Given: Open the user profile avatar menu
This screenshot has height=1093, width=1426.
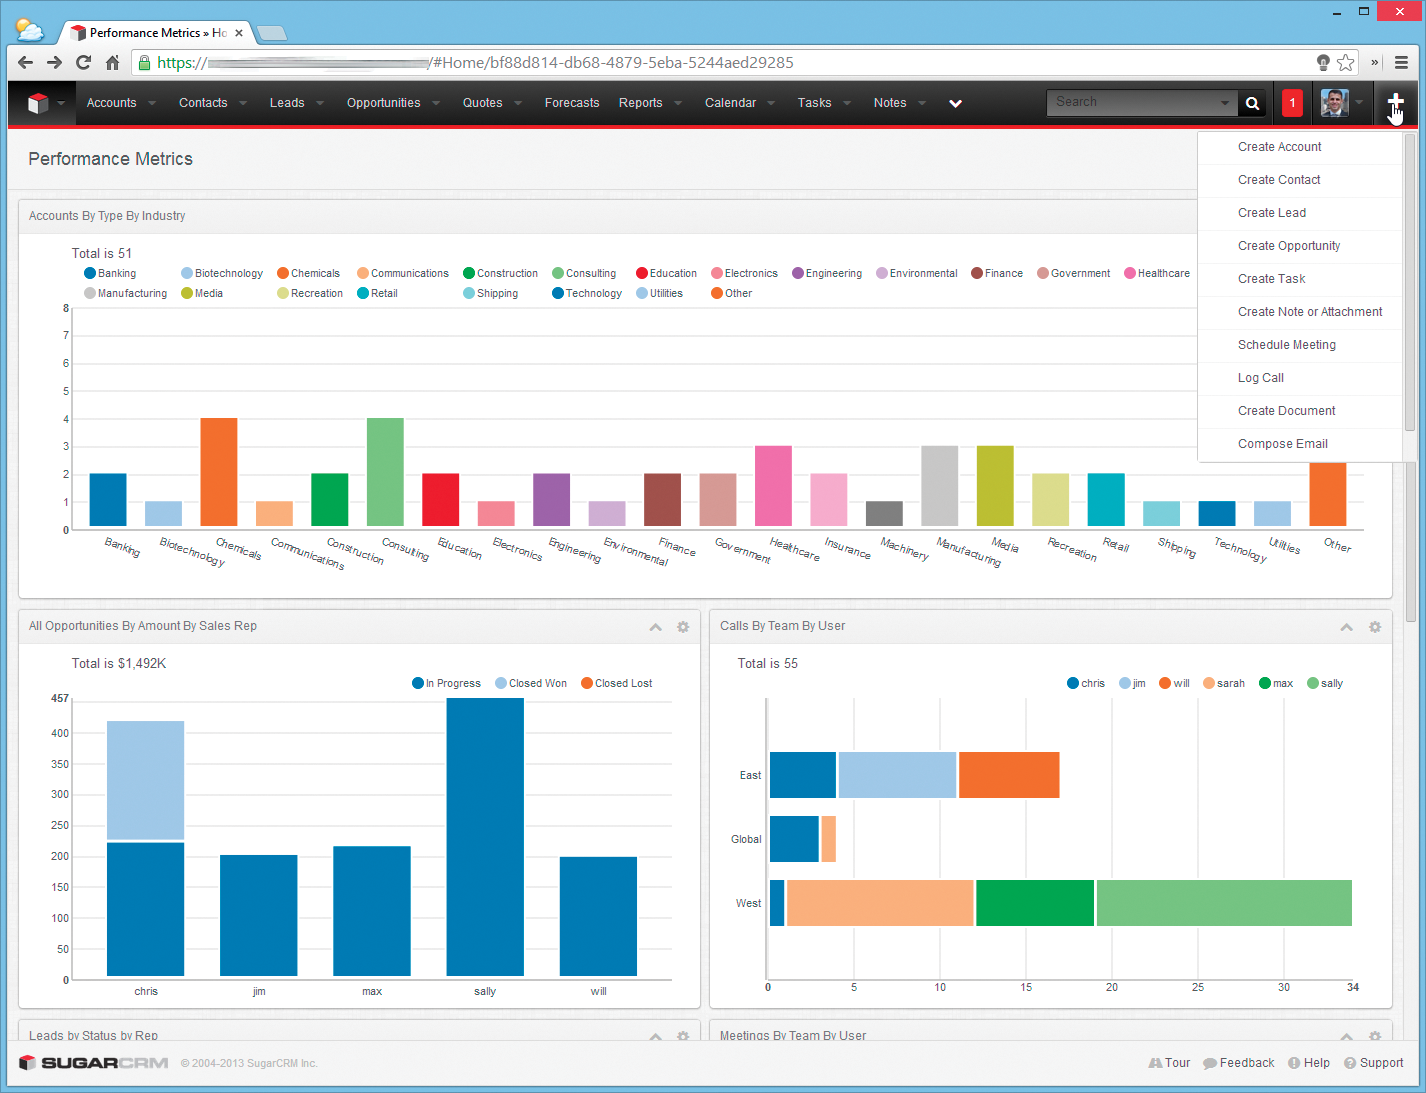Looking at the screenshot, I should 1334,102.
